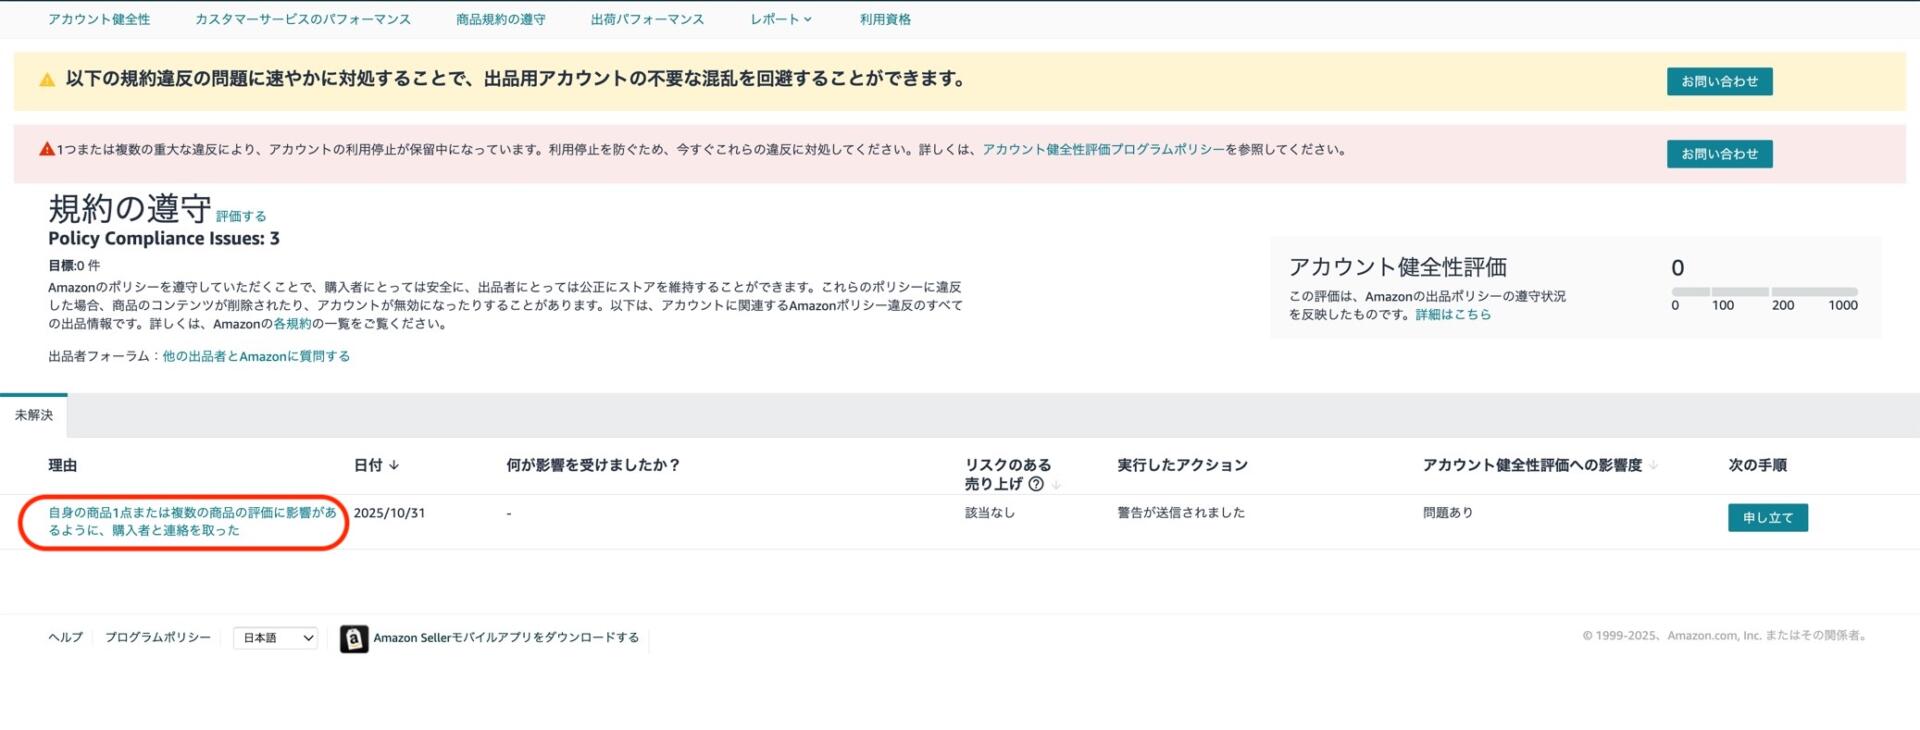1920x730 pixels.
Task: Select 商品規約の遵守 in navigation
Action: tap(500, 19)
